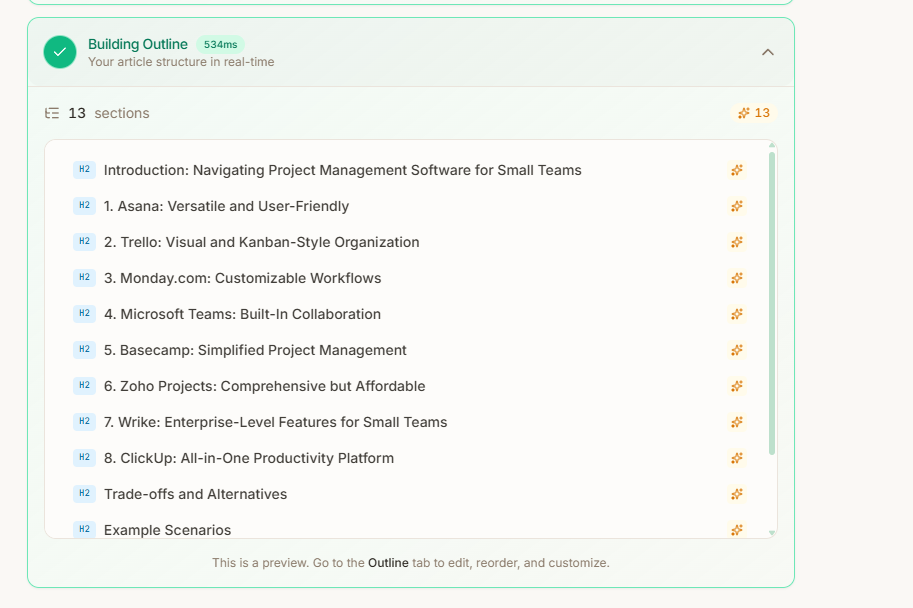
Task: Select the Example Scenarios section heading
Action: click(x=167, y=530)
